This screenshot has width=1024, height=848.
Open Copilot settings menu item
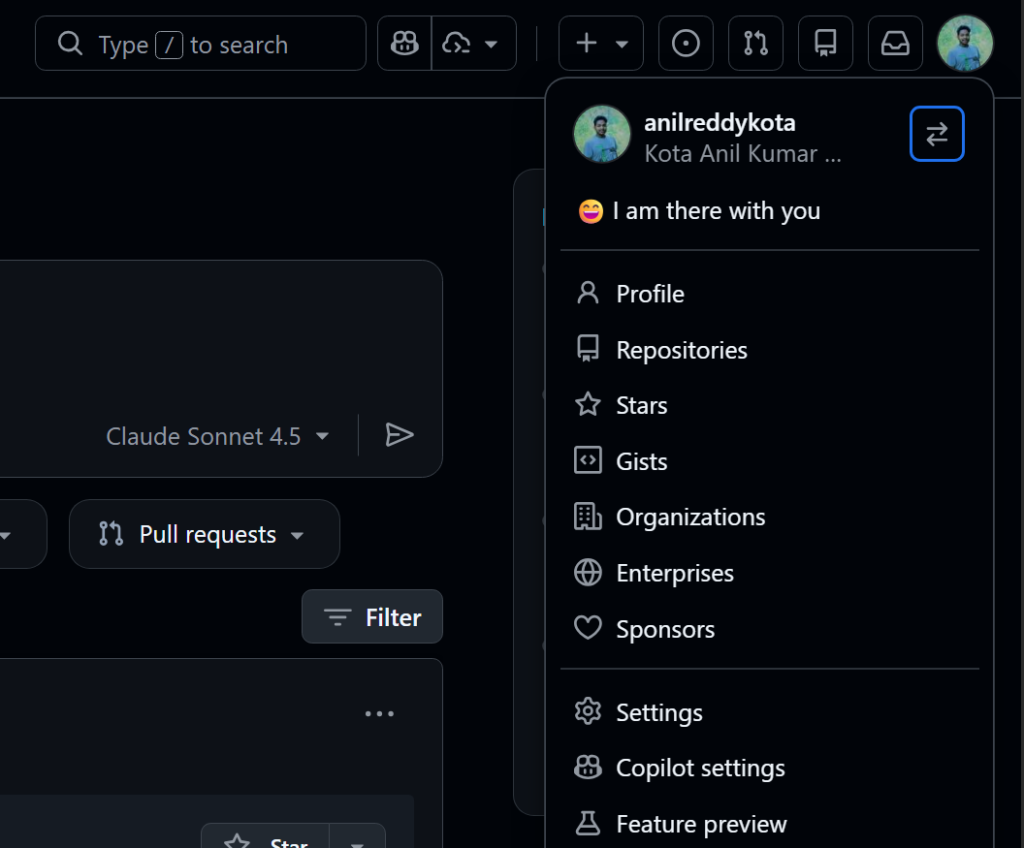(x=700, y=769)
